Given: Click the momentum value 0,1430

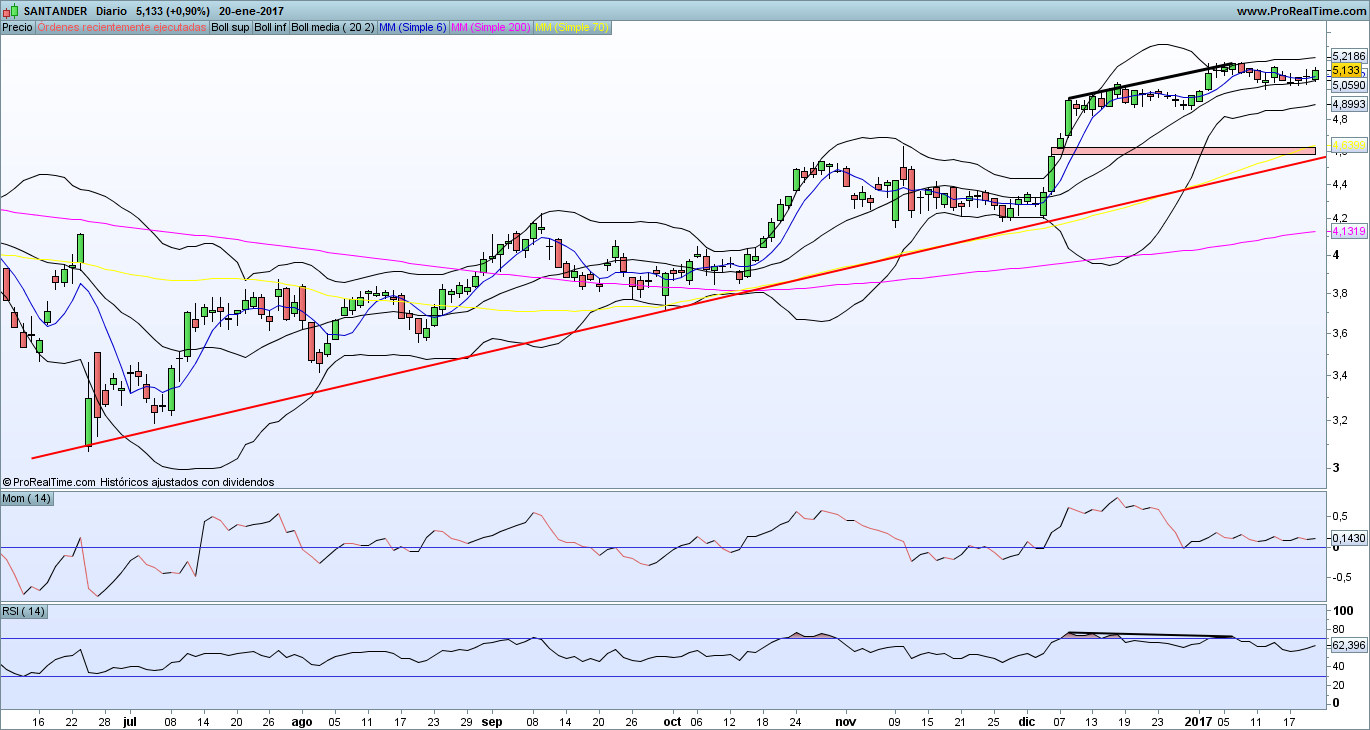Looking at the screenshot, I should (x=1348, y=538).
